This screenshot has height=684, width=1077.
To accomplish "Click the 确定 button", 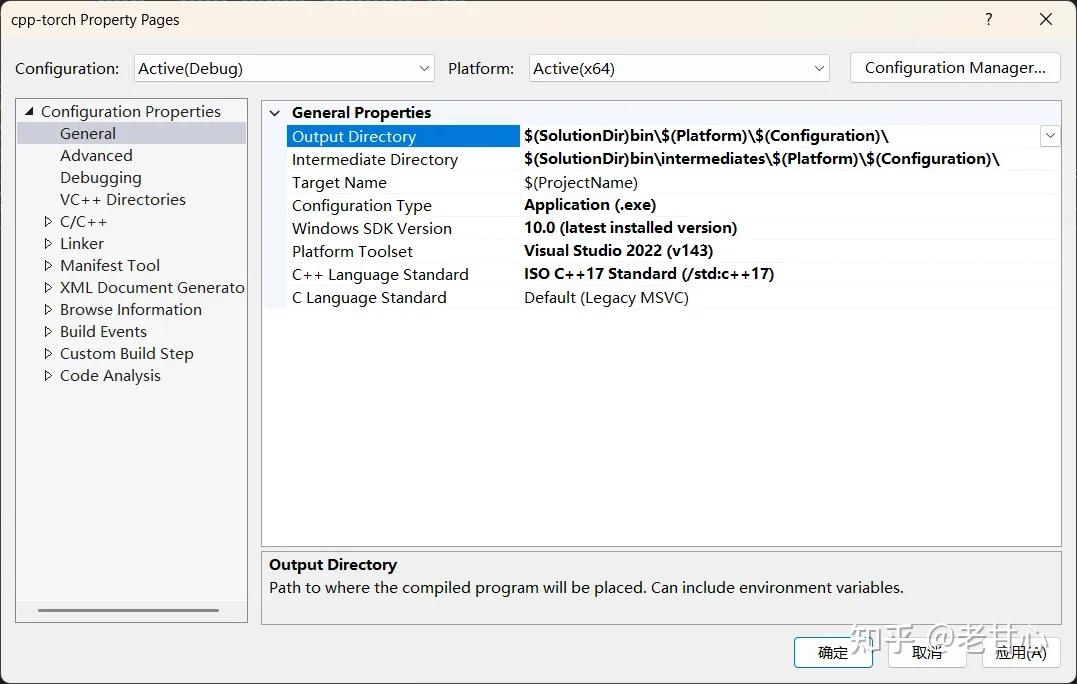I will [x=833, y=652].
